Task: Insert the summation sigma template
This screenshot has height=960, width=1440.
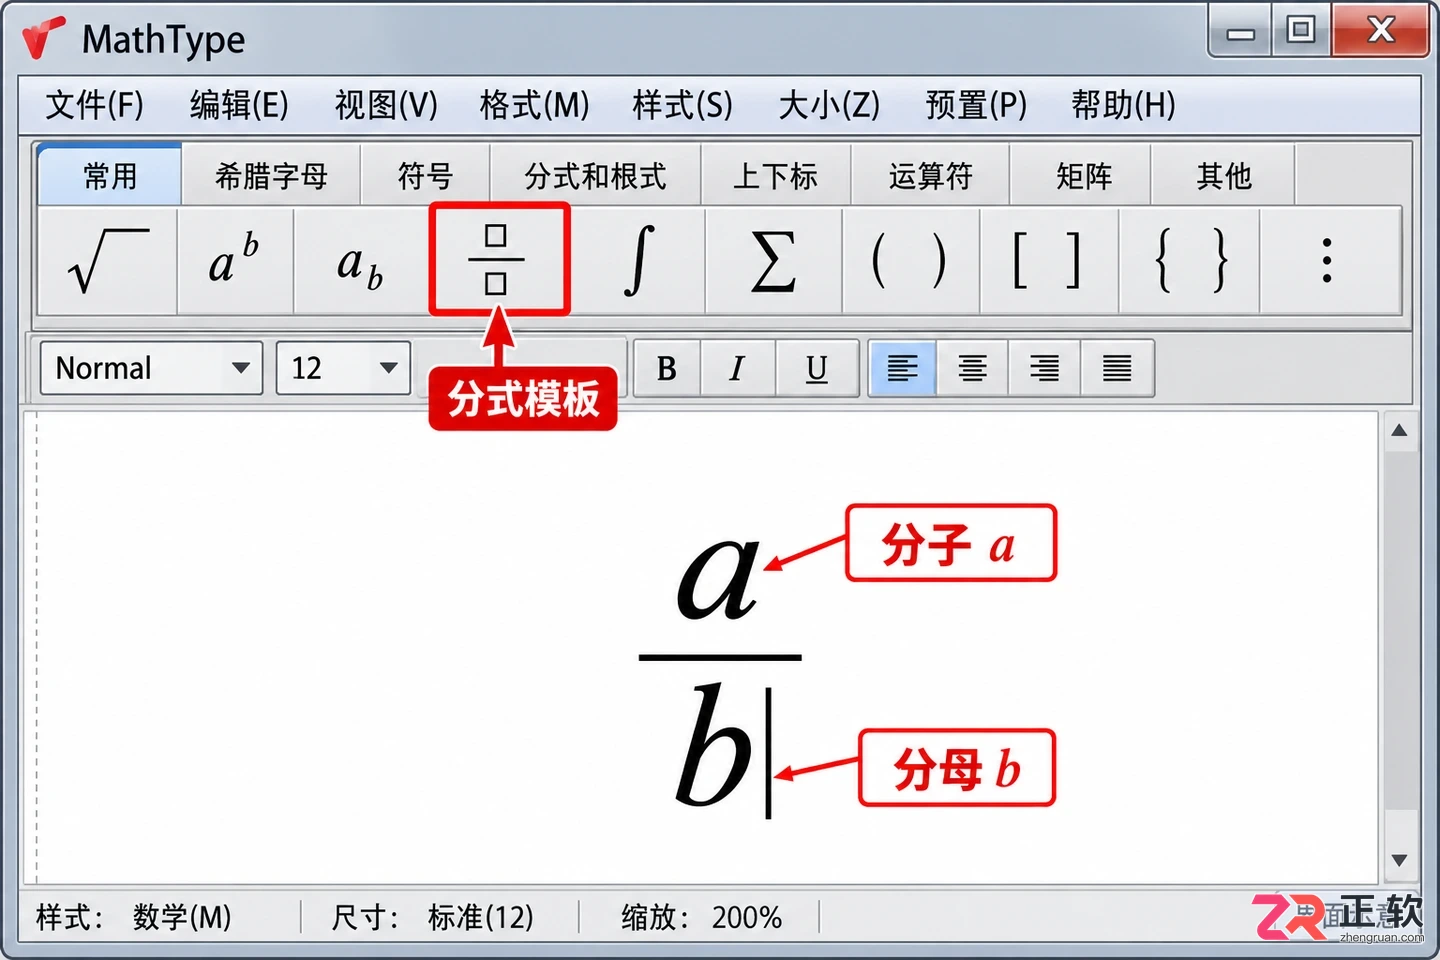Action: click(x=774, y=261)
